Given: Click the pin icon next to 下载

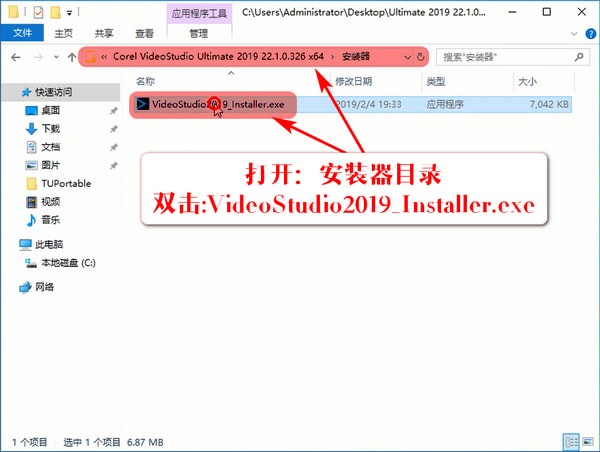Looking at the screenshot, I should click(x=114, y=129).
